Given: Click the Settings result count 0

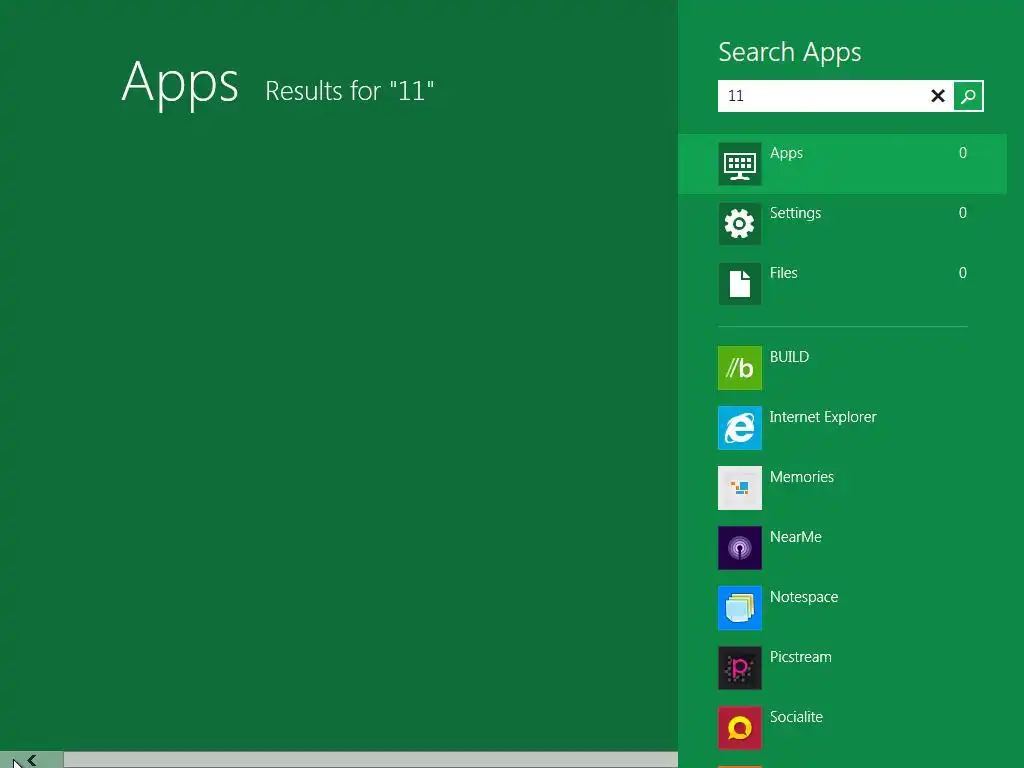Looking at the screenshot, I should 963,213.
